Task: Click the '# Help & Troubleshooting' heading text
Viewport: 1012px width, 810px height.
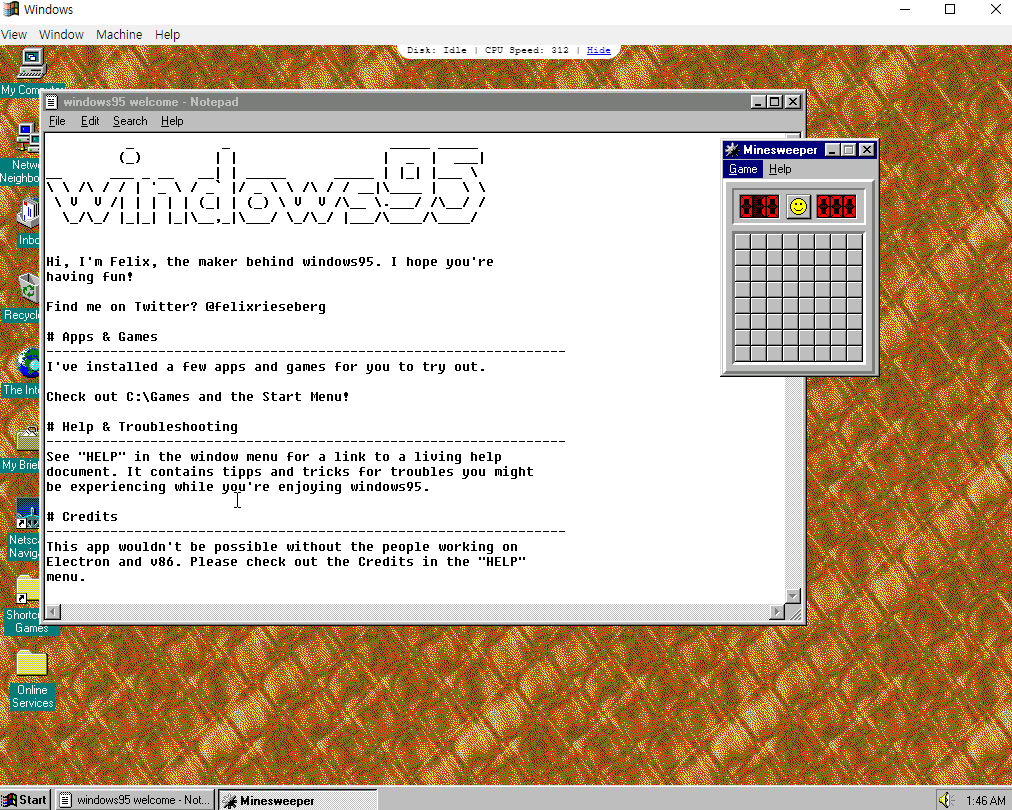Action: point(142,427)
